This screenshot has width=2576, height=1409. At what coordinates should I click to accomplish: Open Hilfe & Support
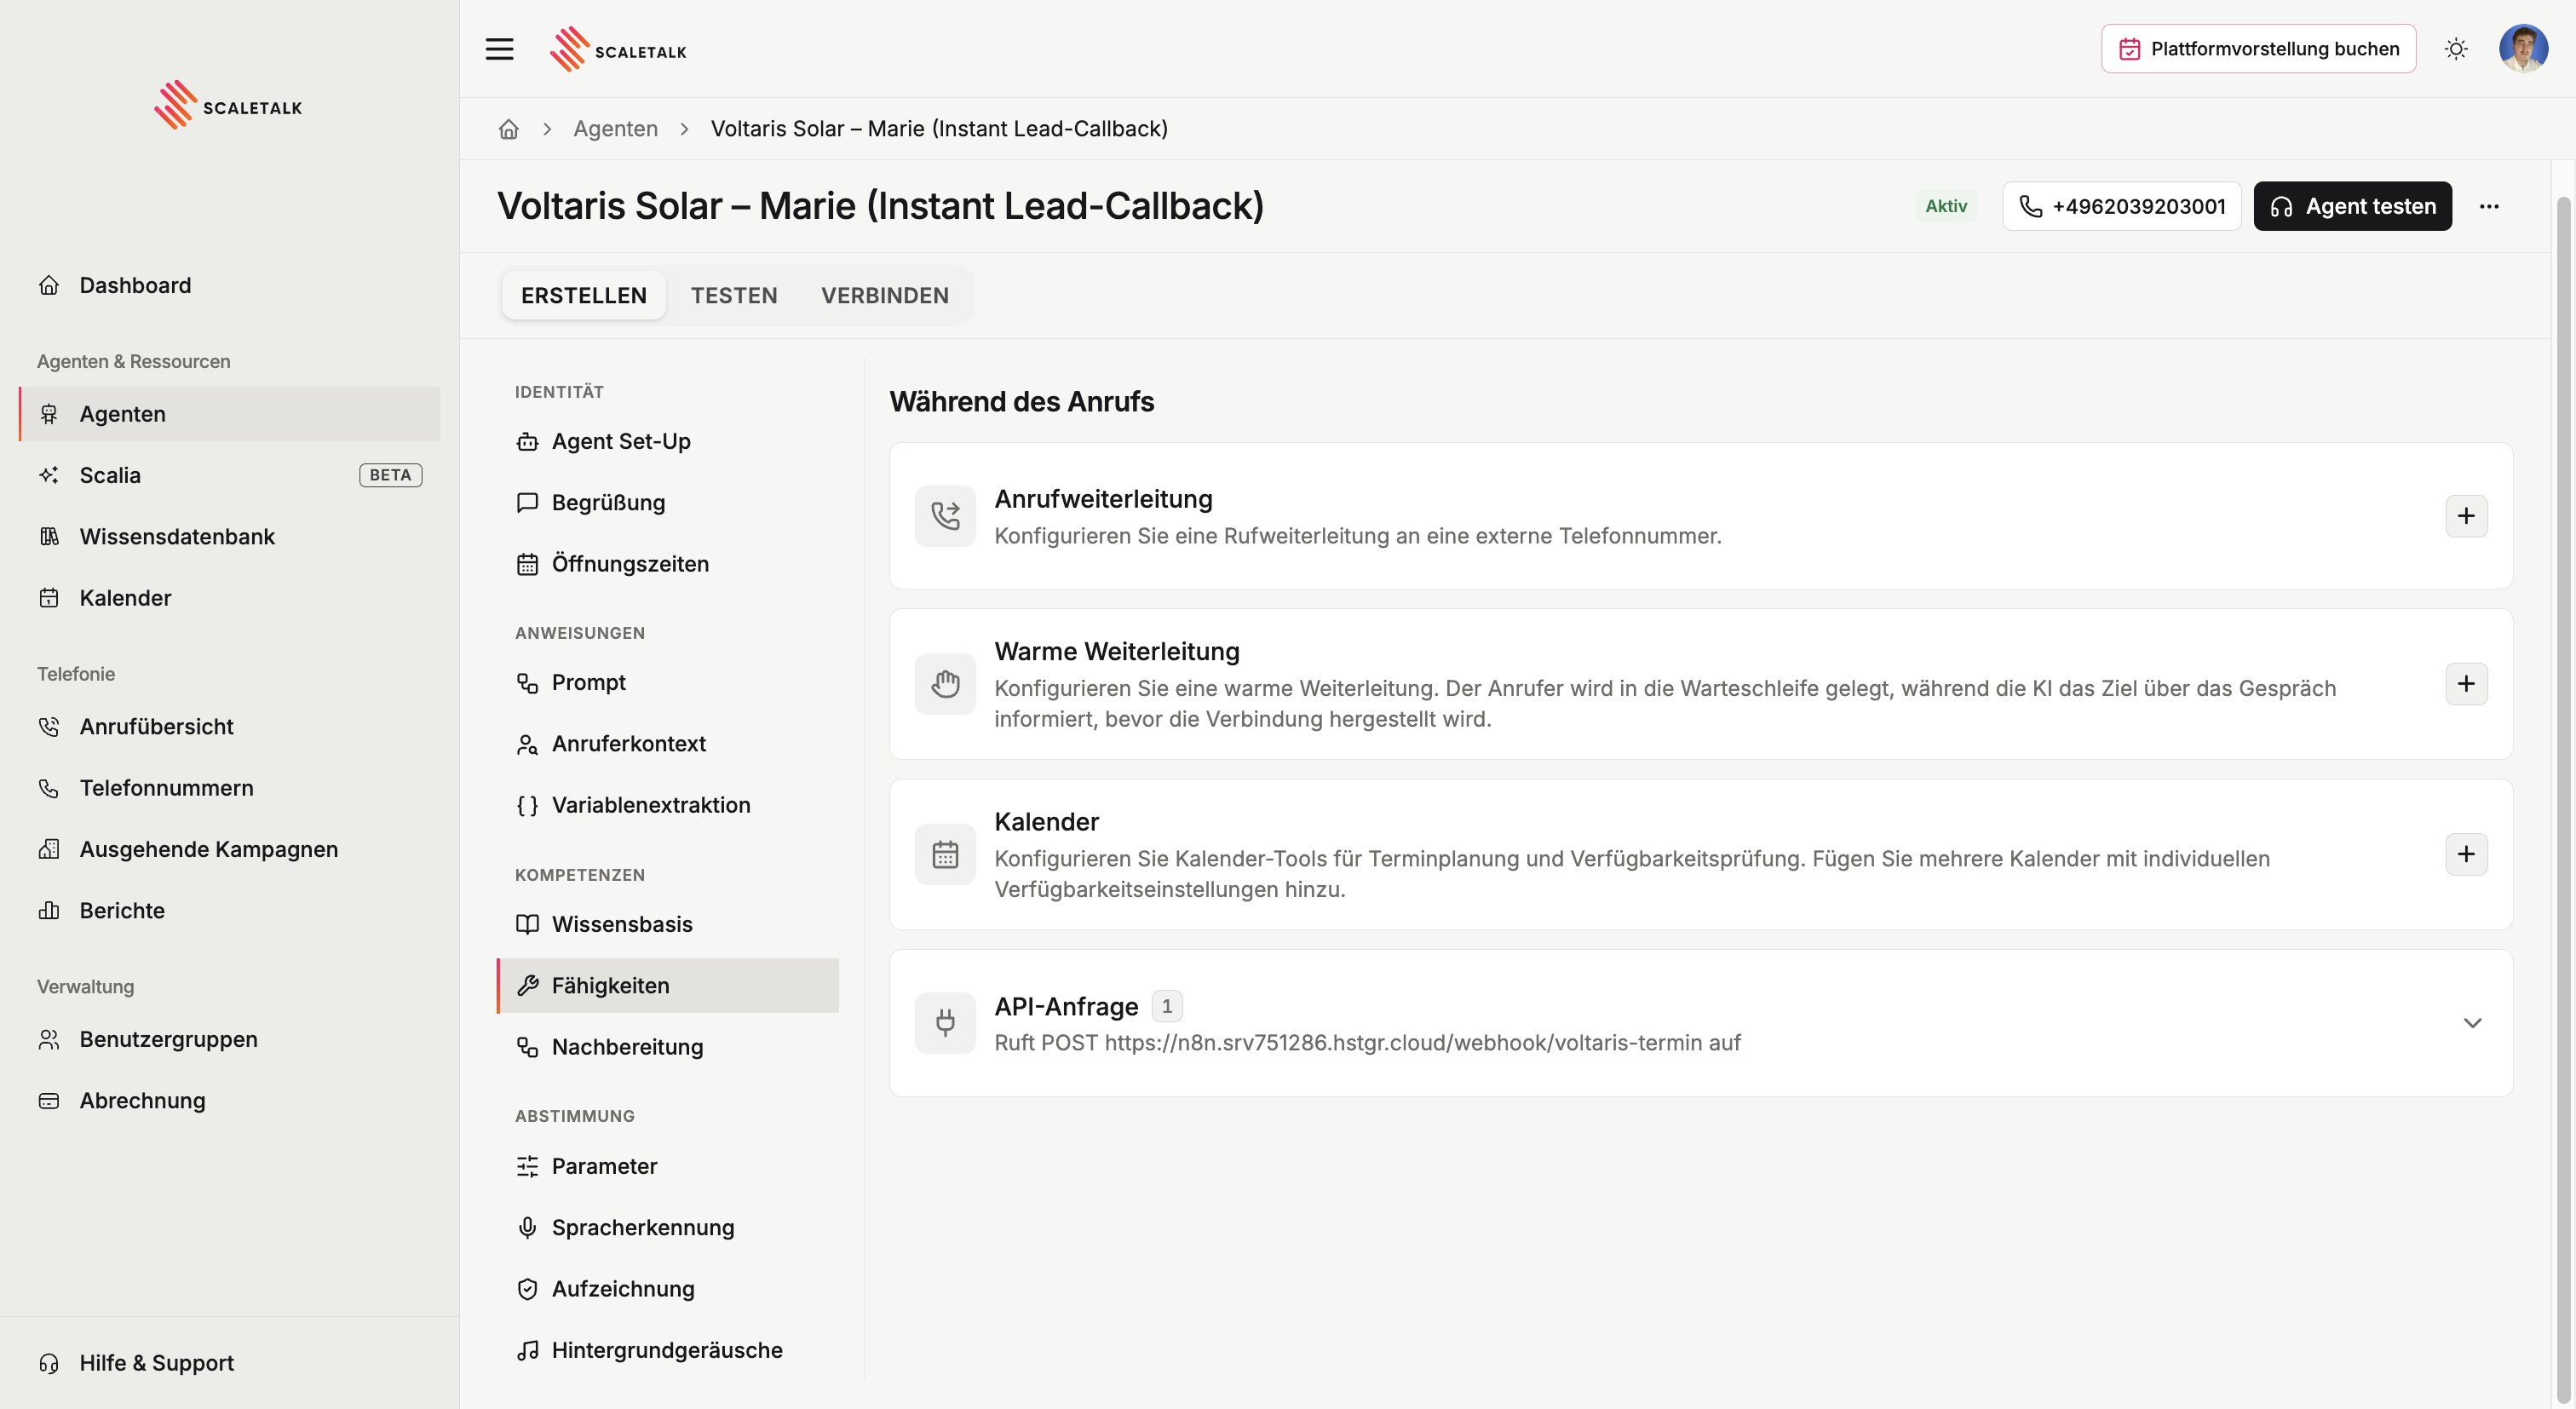coord(229,1363)
